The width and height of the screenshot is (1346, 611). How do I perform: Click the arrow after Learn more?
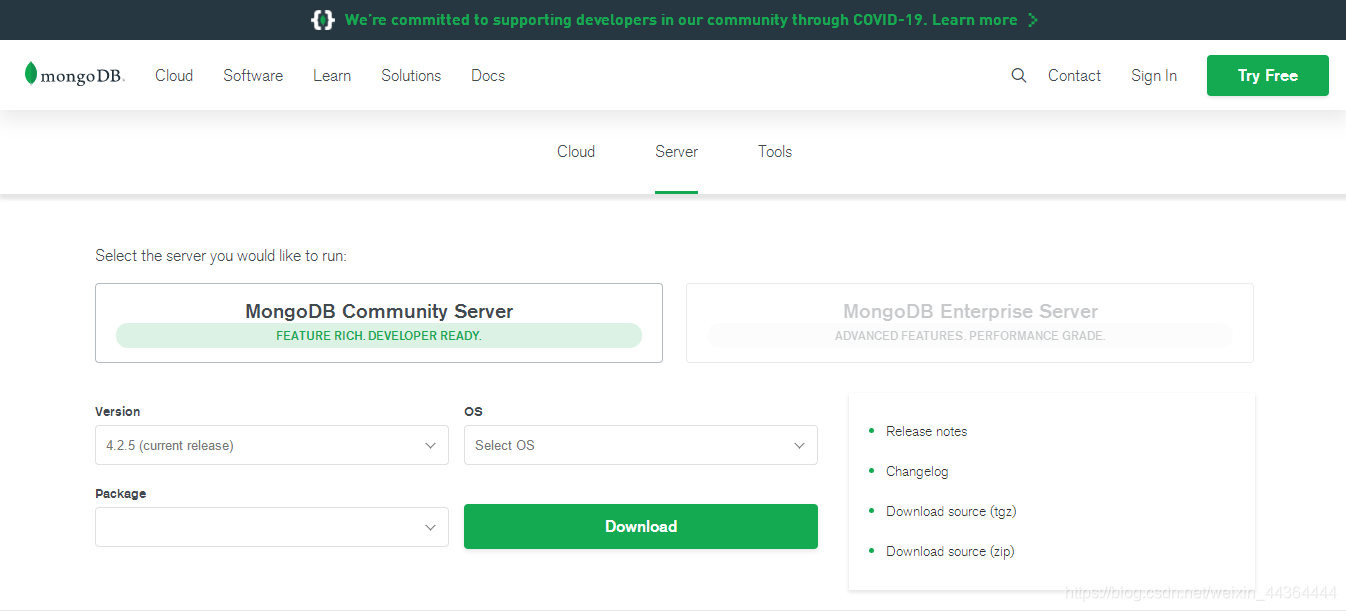point(1033,20)
